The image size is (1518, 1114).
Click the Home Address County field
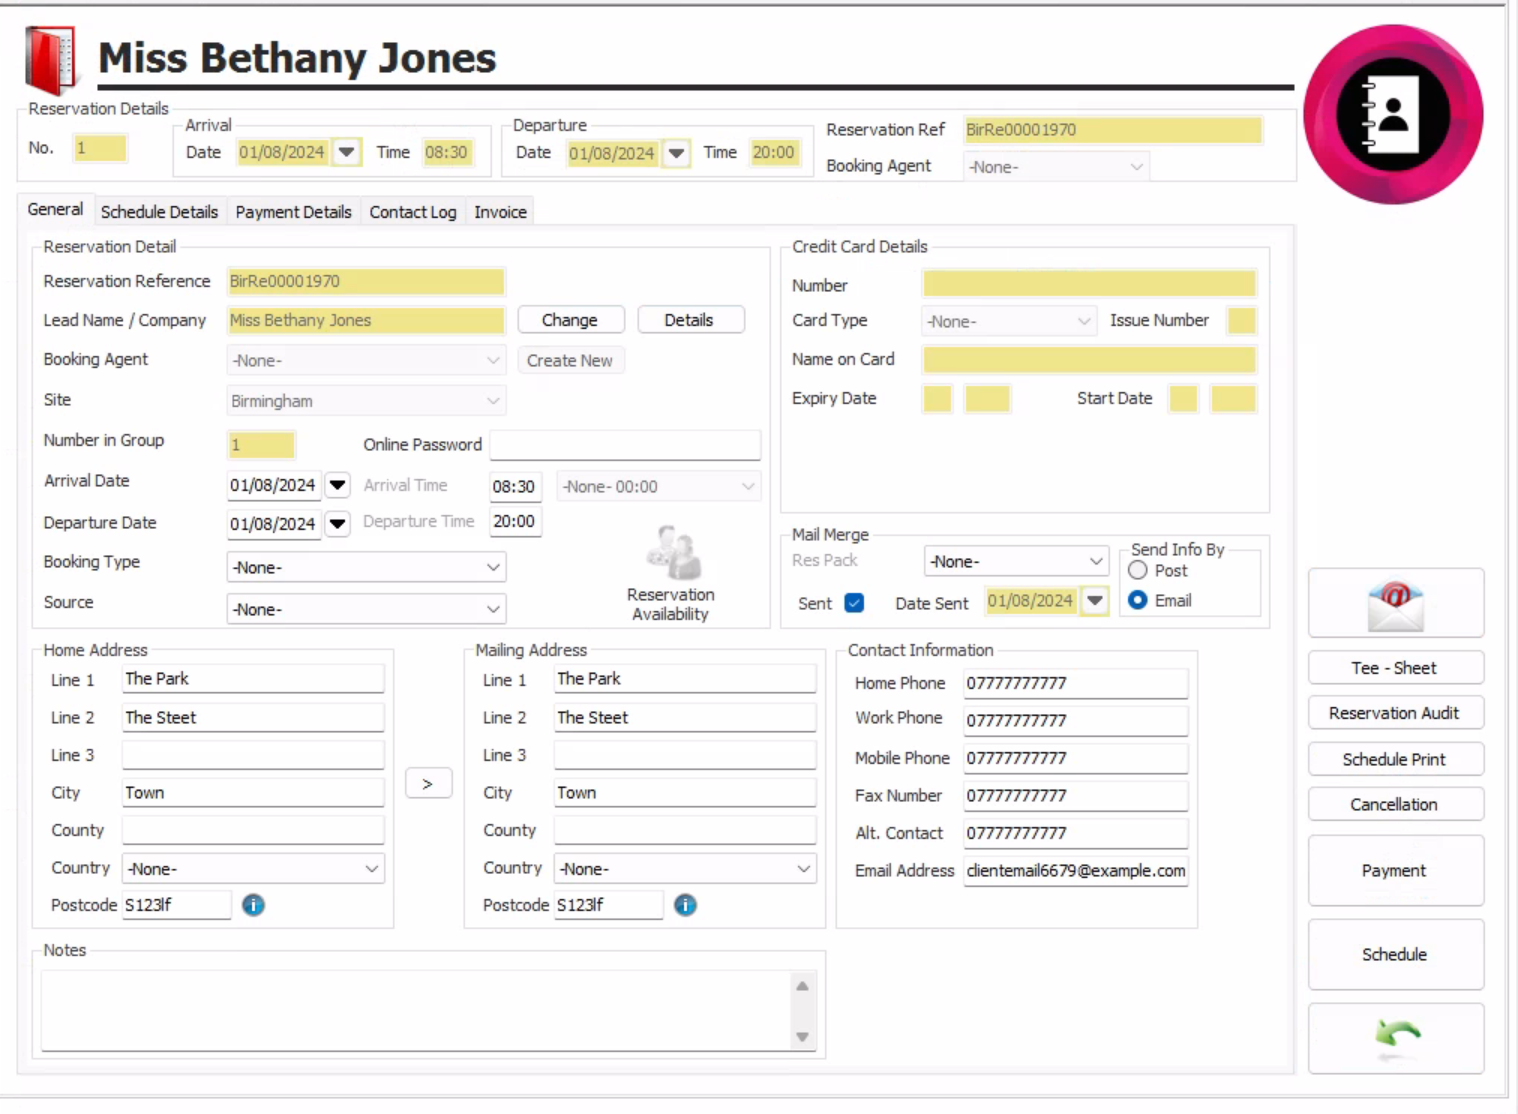tap(253, 831)
